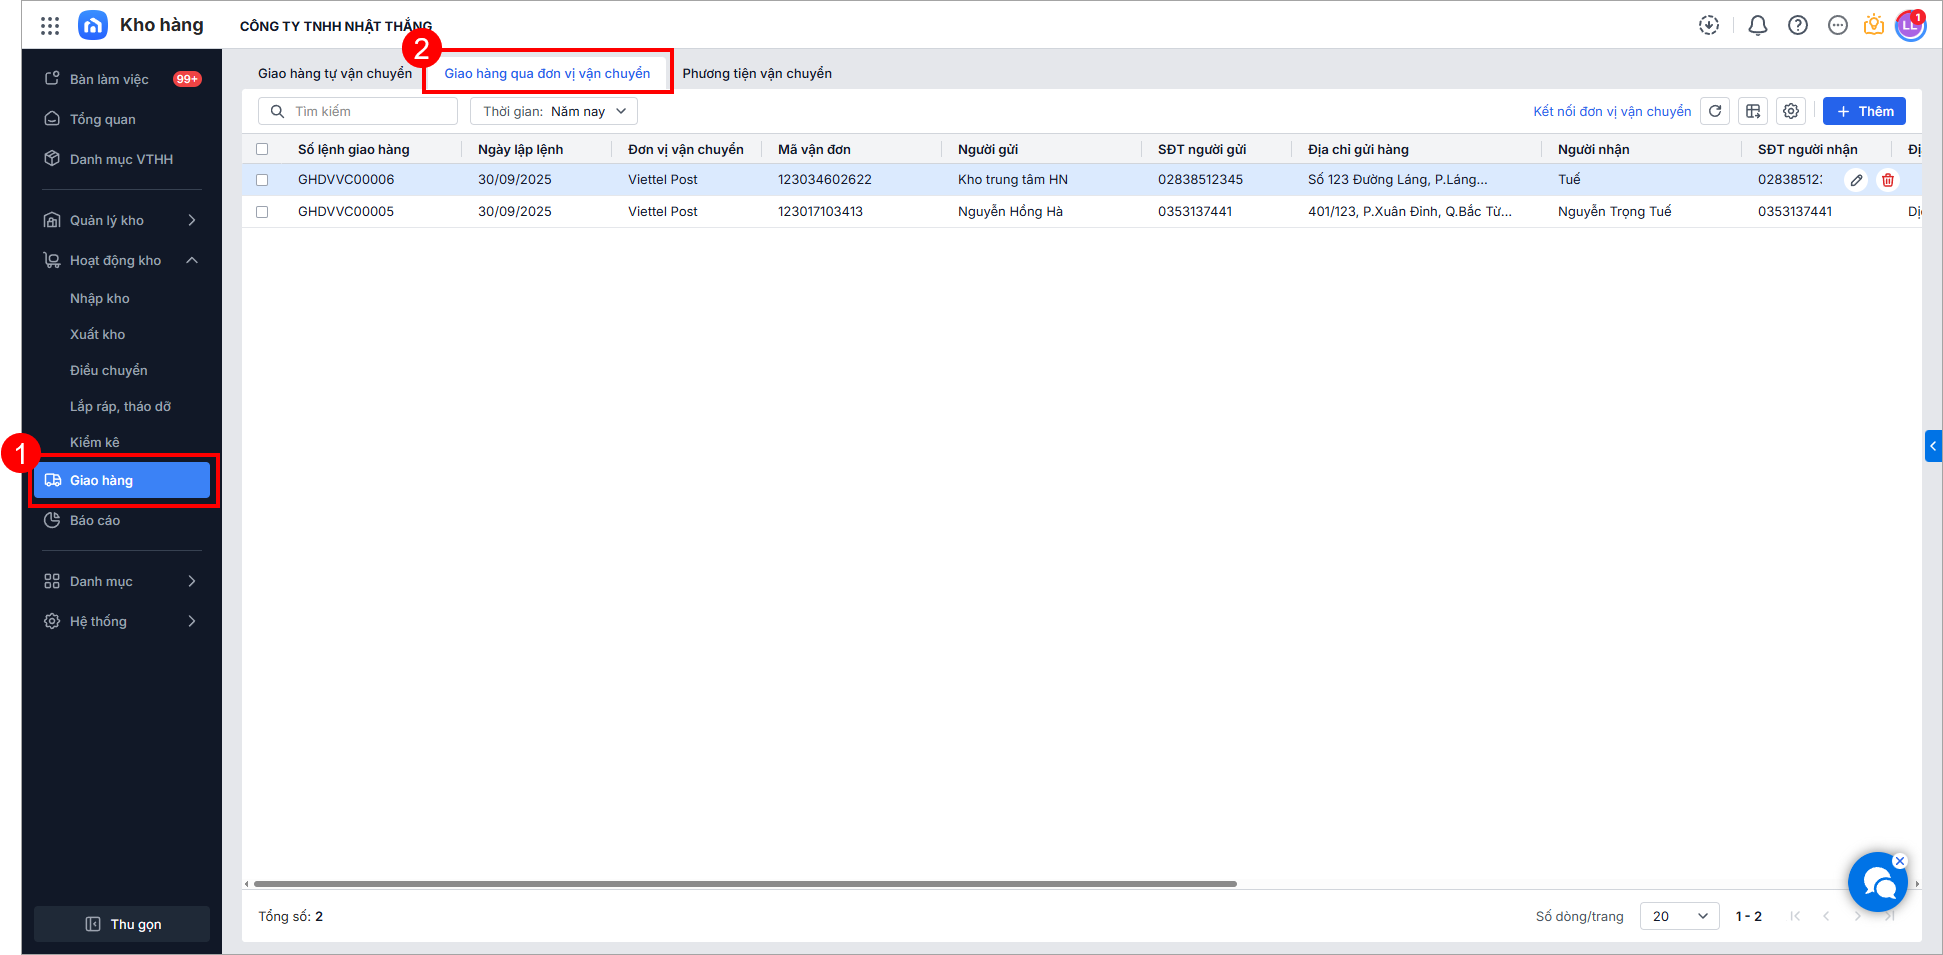
Task: Click the refresh icon in toolbar
Action: pyautogui.click(x=1715, y=111)
